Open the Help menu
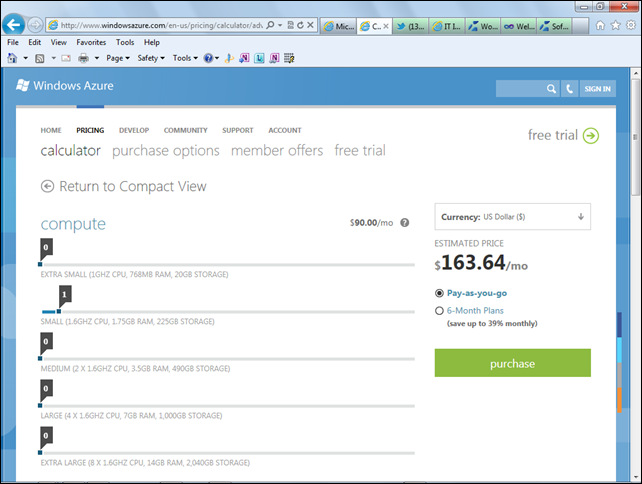 [151, 42]
